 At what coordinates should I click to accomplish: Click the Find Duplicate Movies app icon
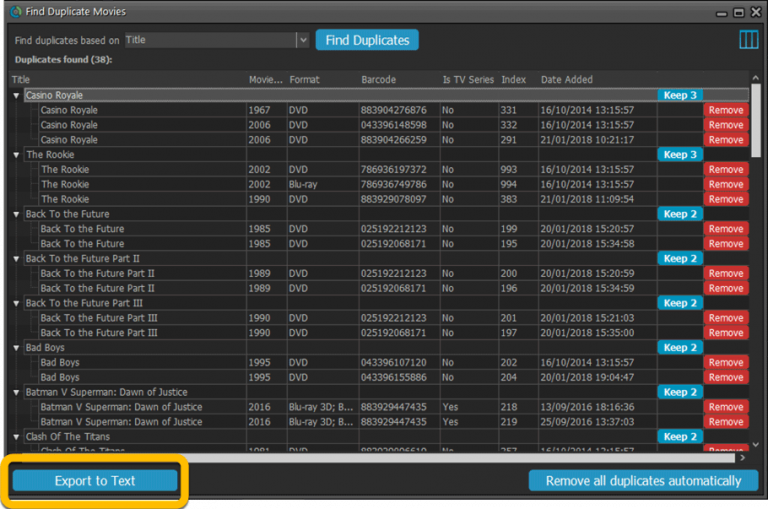click(x=16, y=11)
